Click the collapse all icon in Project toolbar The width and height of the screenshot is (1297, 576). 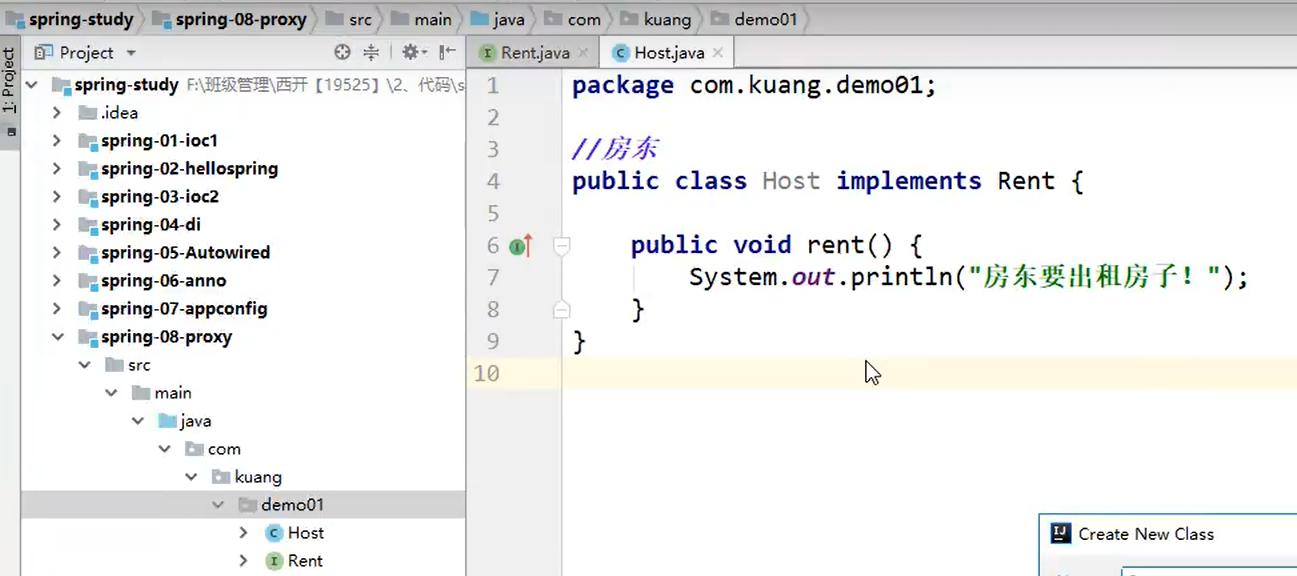pyautogui.click(x=371, y=53)
